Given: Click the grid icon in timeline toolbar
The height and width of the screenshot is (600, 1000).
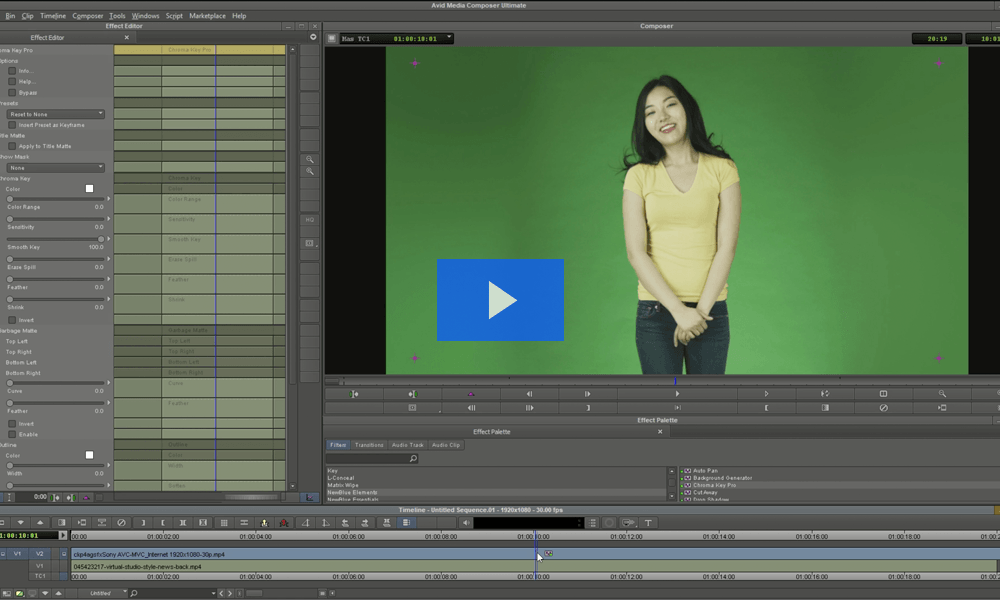Looking at the screenshot, I should coord(224,523).
